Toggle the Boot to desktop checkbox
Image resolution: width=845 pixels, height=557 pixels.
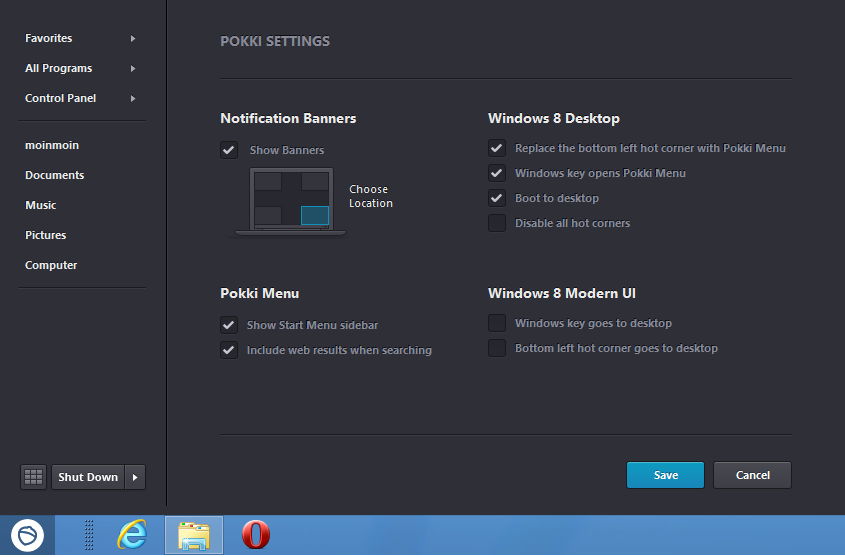tap(497, 198)
